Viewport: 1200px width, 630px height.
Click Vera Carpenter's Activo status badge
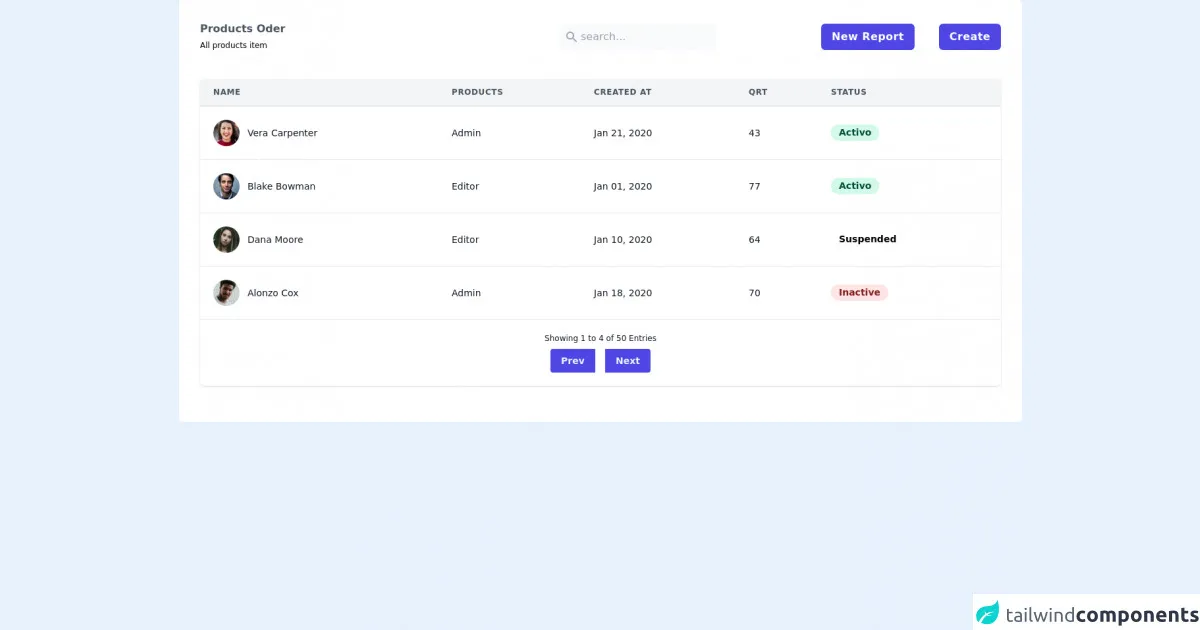(x=855, y=133)
